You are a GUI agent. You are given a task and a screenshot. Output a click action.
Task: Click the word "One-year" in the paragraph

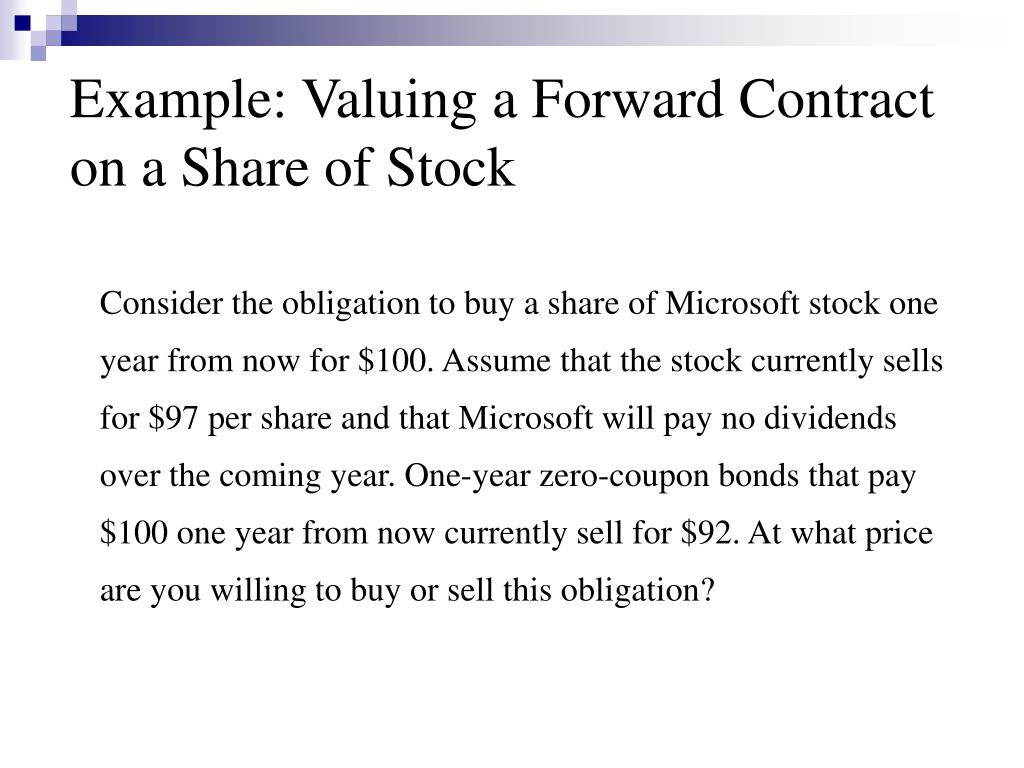[468, 476]
